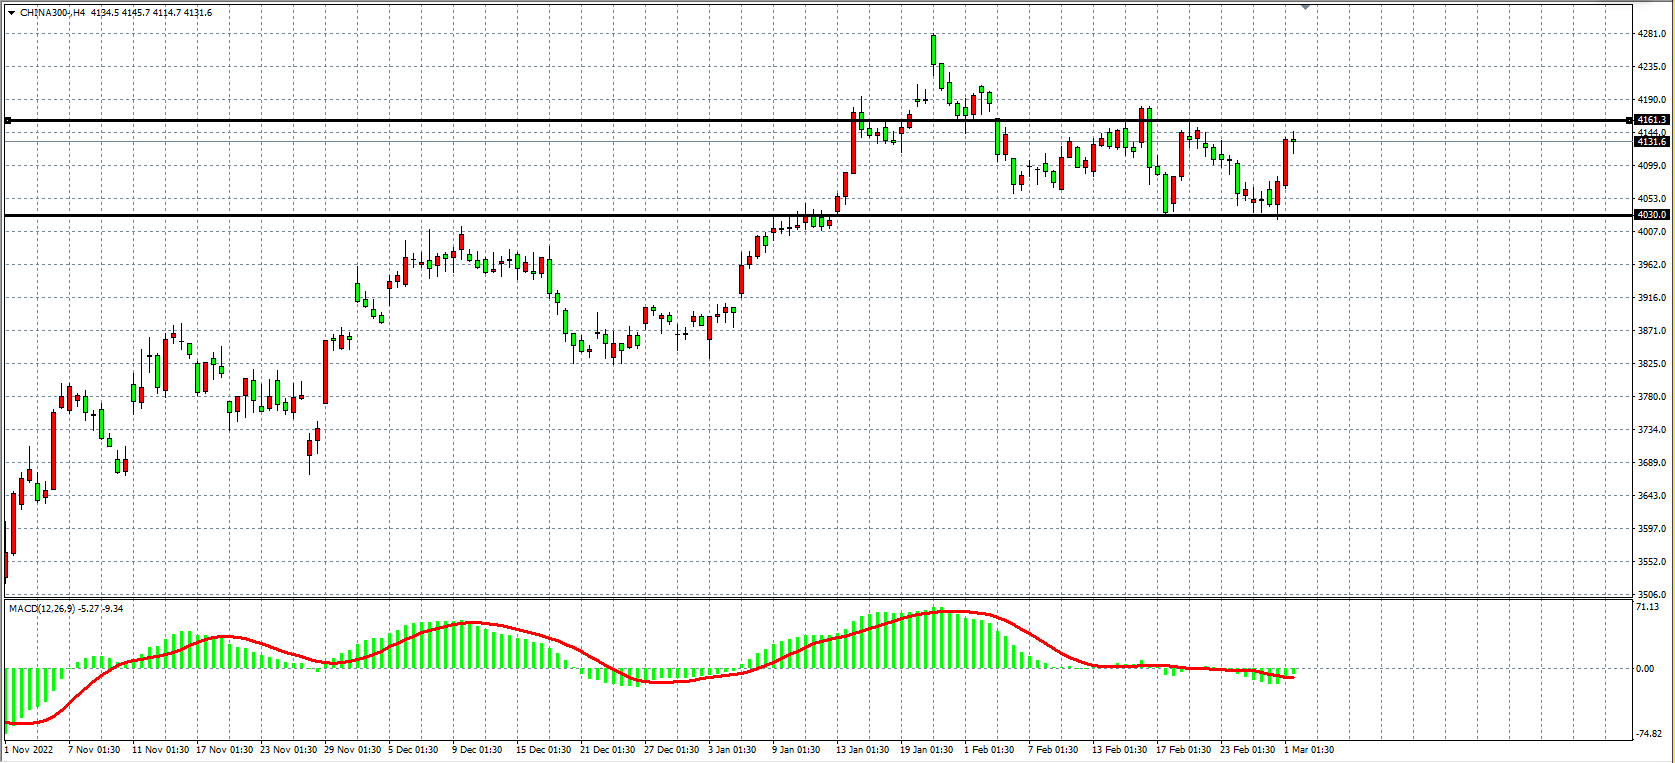Click the current price 4131.6 axis label

point(1651,142)
